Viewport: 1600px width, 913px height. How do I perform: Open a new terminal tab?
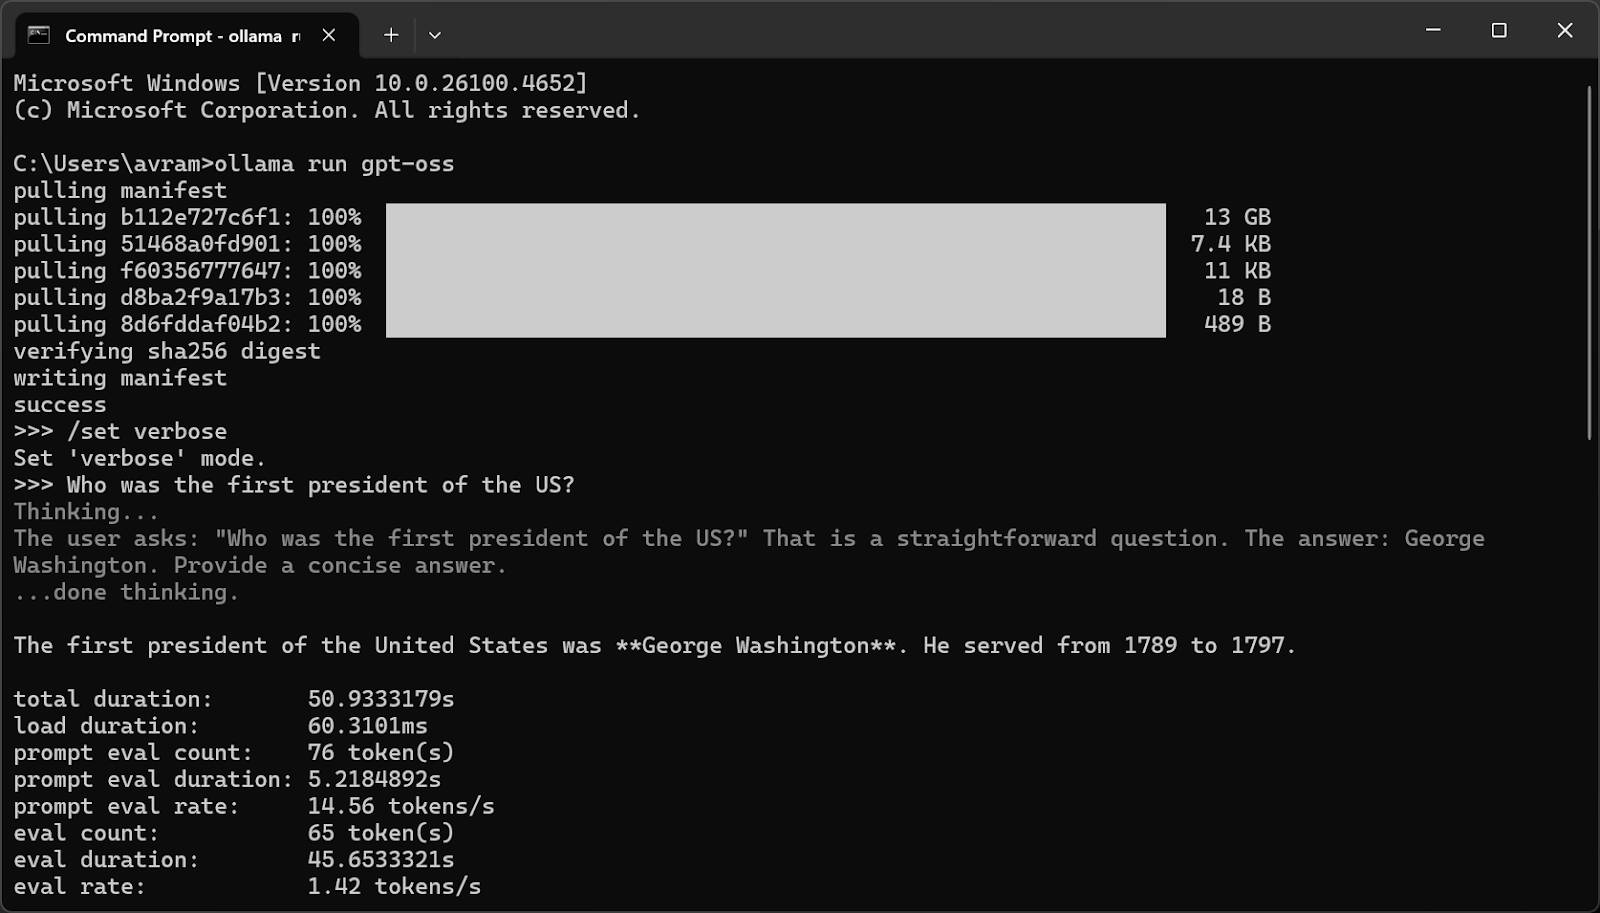(x=391, y=35)
